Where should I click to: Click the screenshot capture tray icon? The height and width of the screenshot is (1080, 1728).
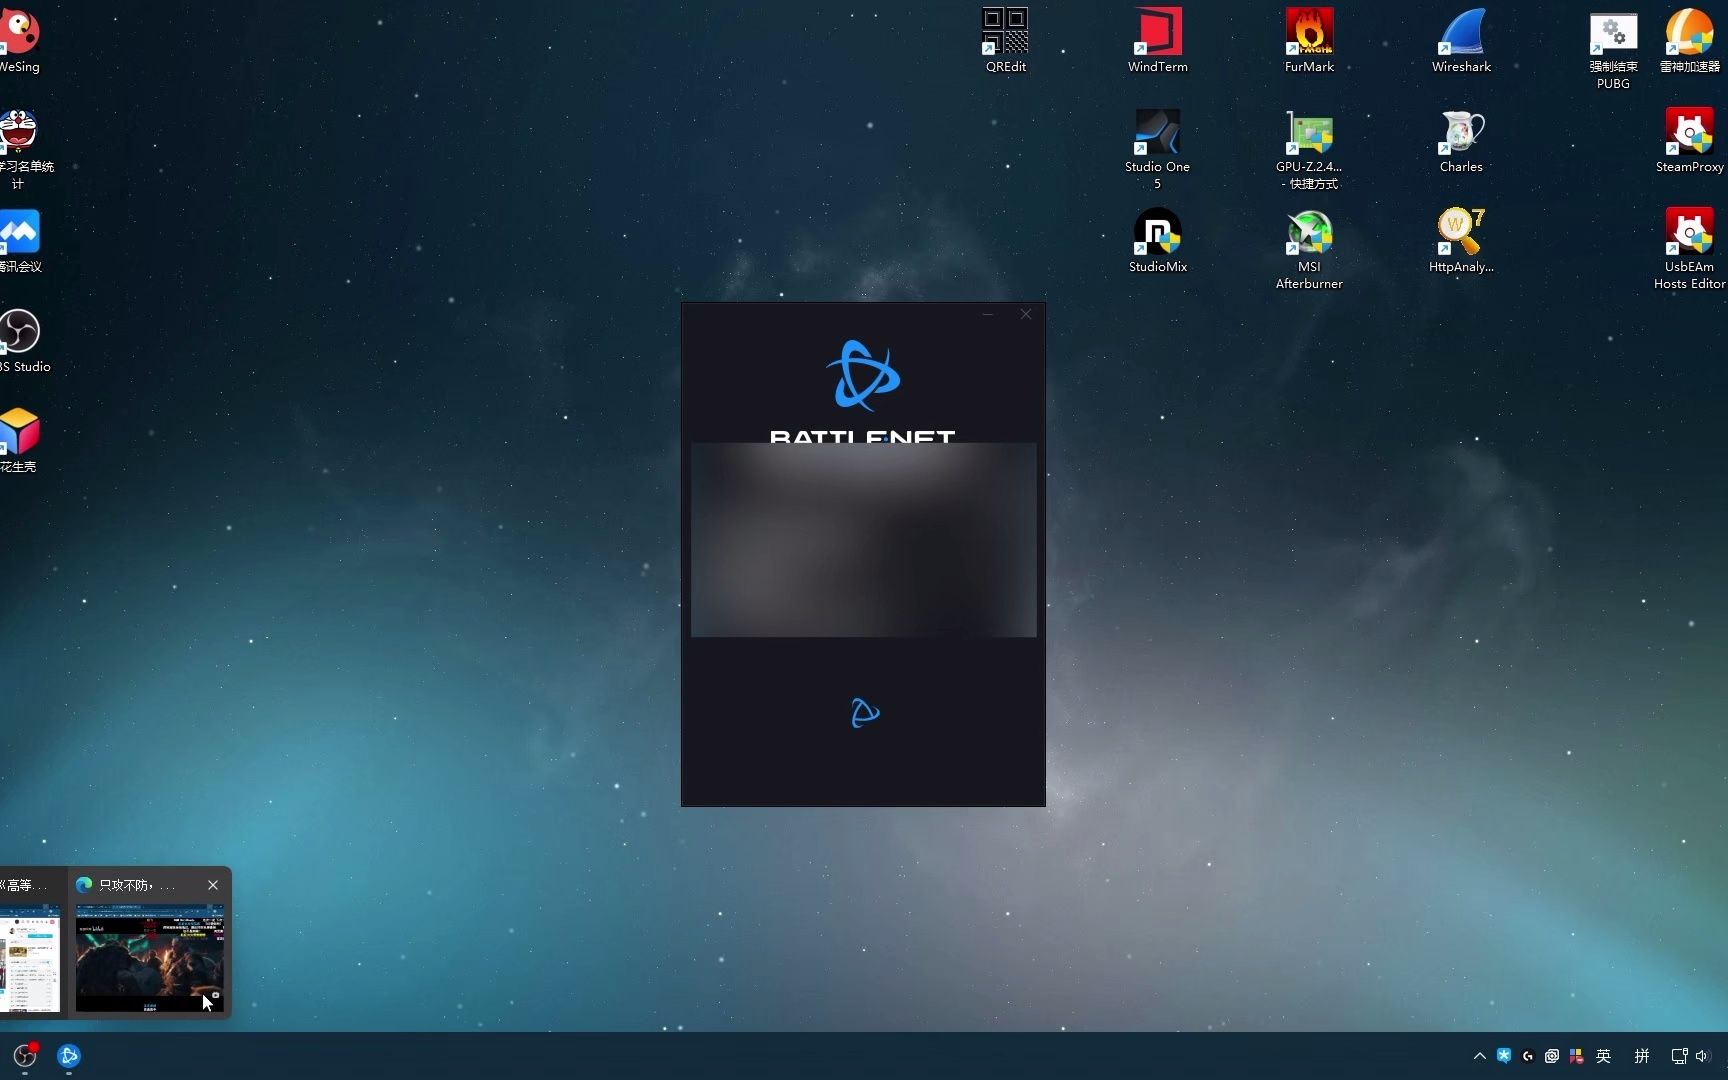pyautogui.click(x=1552, y=1056)
